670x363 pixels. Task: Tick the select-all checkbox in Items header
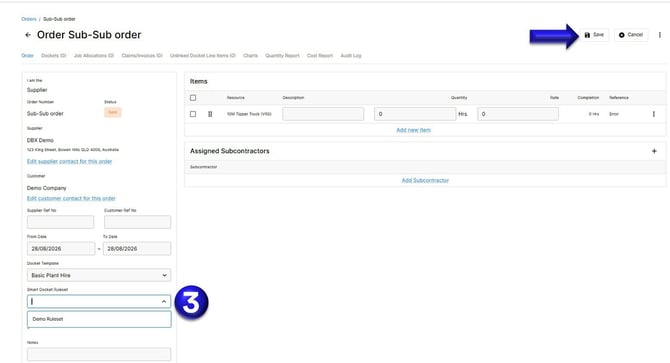pos(193,98)
